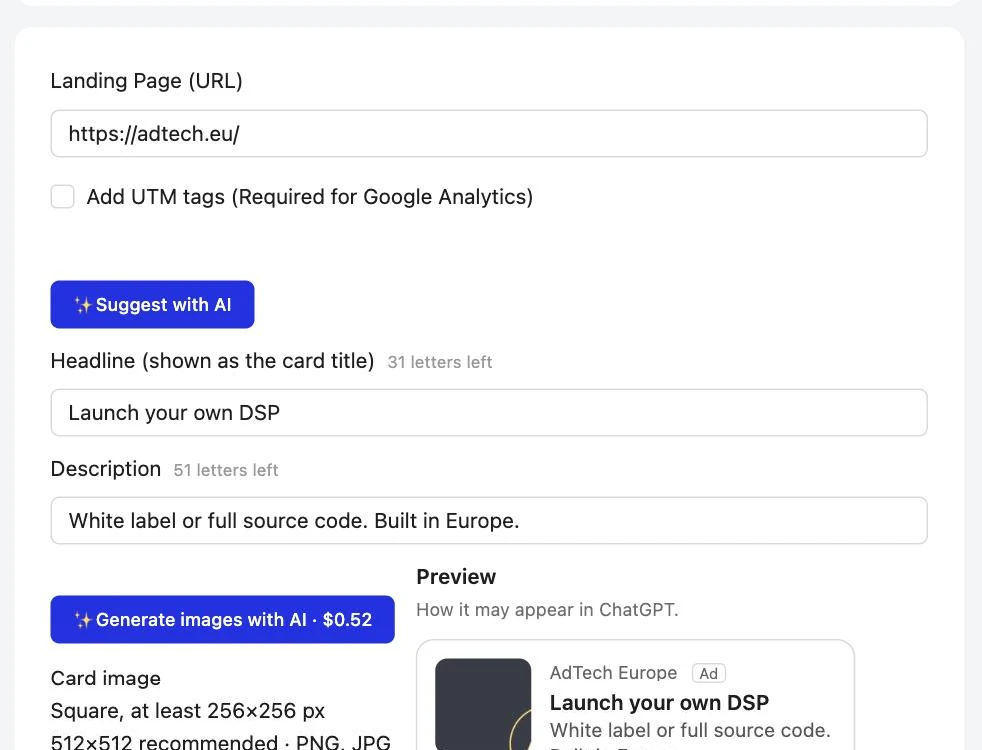The height and width of the screenshot is (750, 982).
Task: Click the Ad badge in preview card
Action: pyautogui.click(x=708, y=674)
